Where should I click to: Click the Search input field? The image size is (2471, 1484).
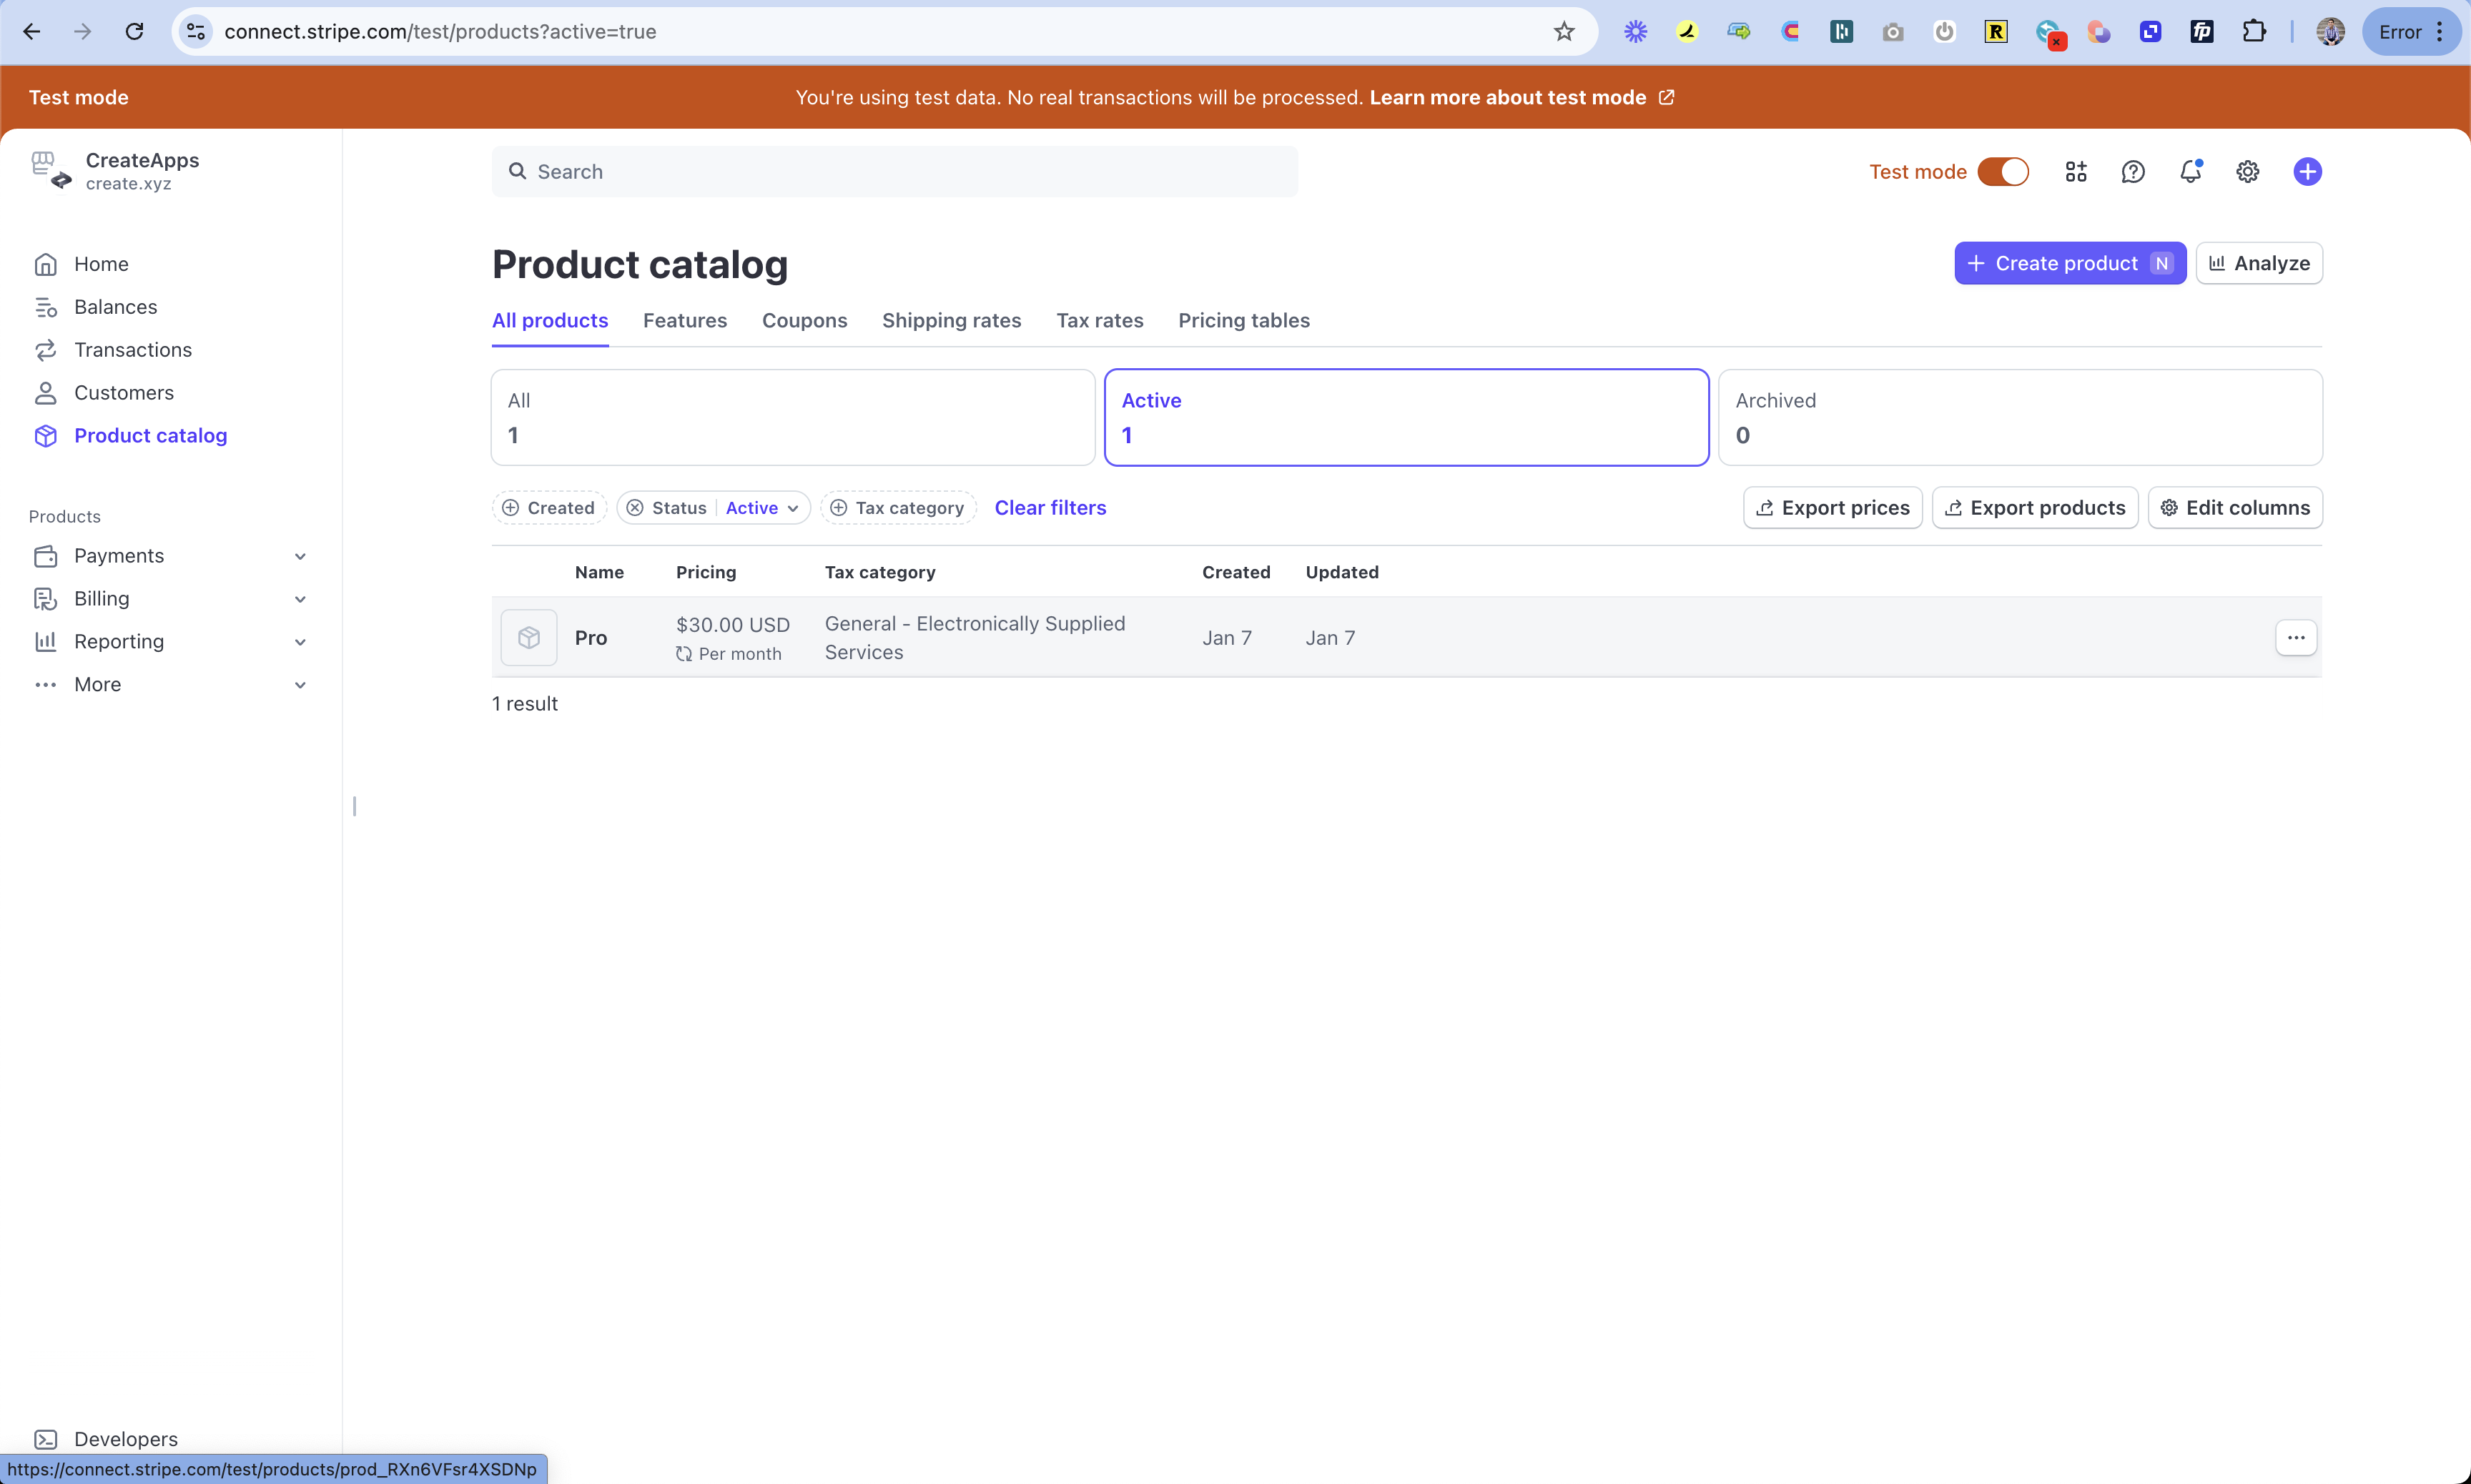tap(895, 172)
